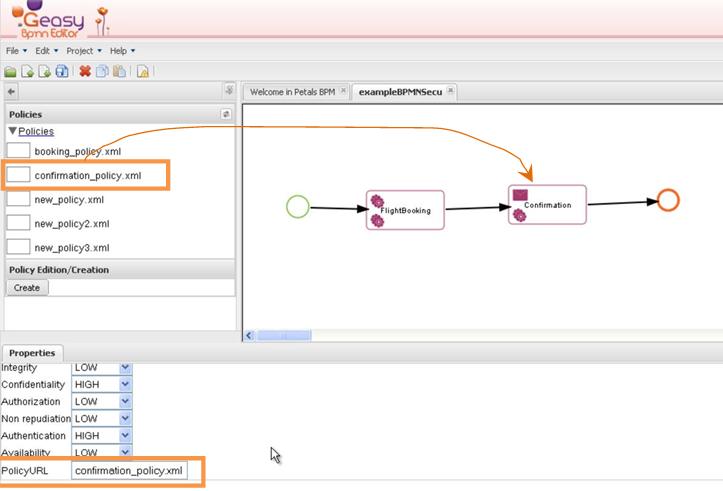The height and width of the screenshot is (491, 723).
Task: Click the upper gear icon in FlightBooking task
Action: coord(377,201)
